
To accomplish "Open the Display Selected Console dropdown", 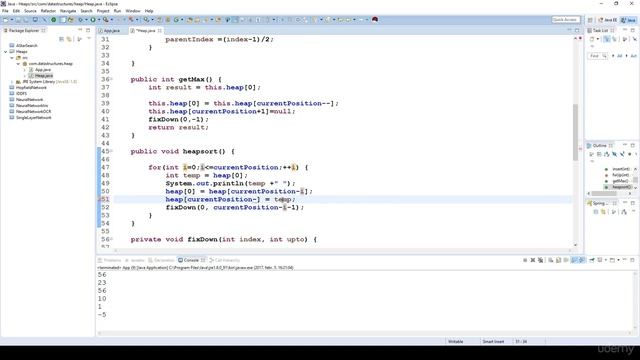I will tap(606, 260).
